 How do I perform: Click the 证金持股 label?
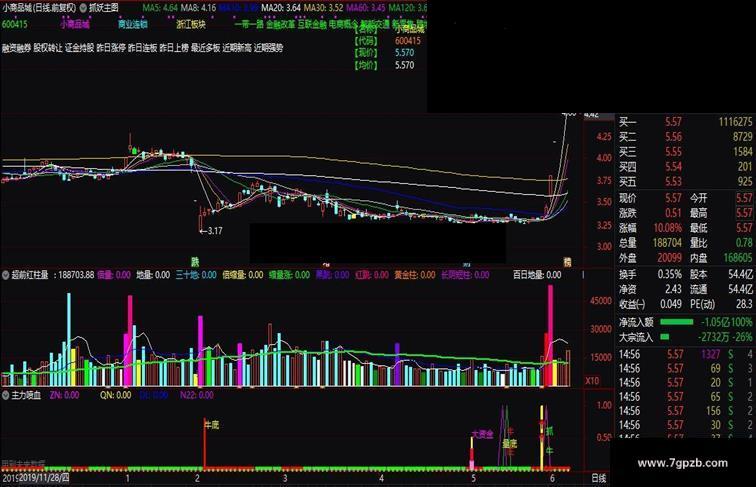80,48
